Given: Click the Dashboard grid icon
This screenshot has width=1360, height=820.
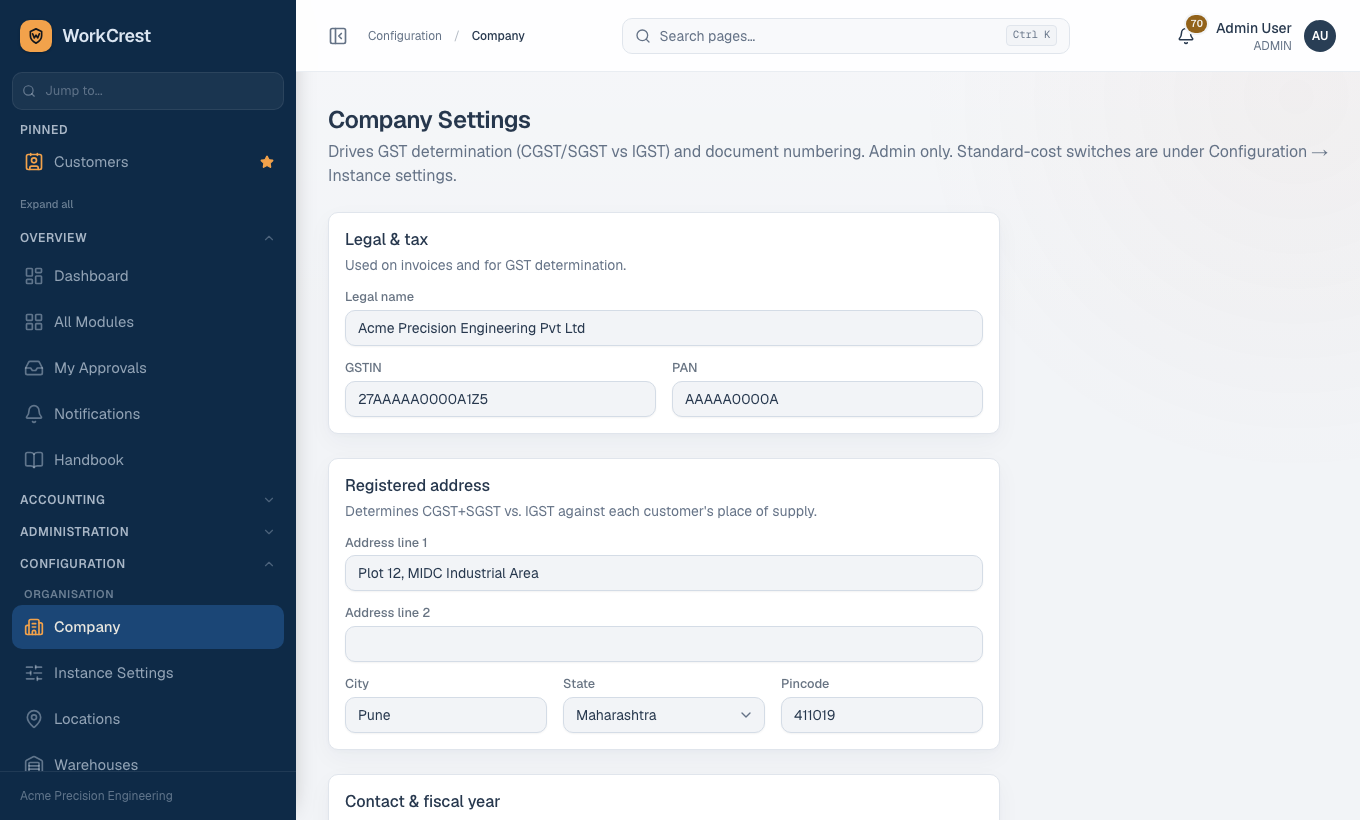Looking at the screenshot, I should point(34,276).
